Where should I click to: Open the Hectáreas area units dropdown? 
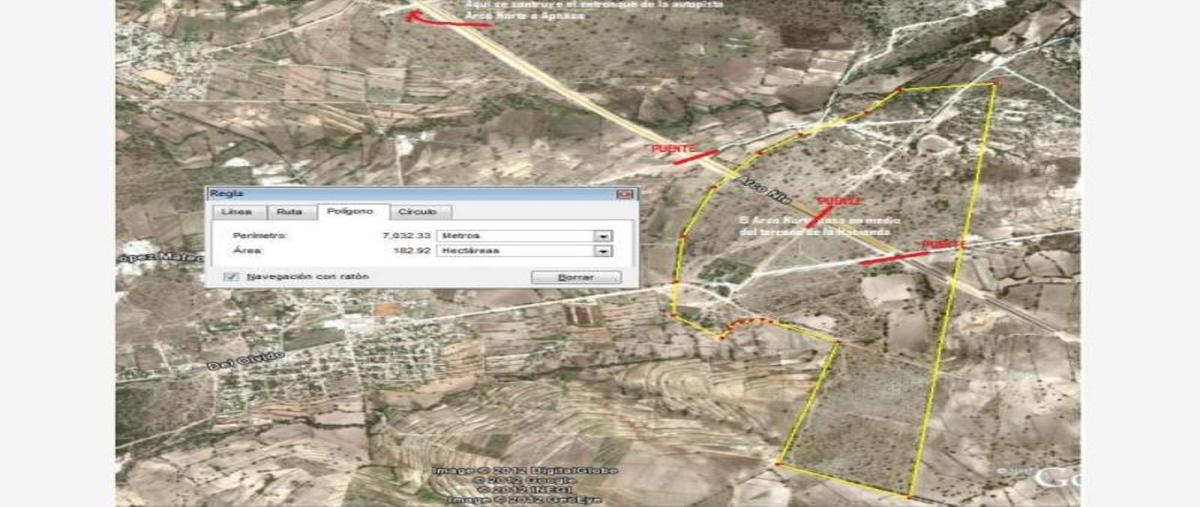click(525, 251)
